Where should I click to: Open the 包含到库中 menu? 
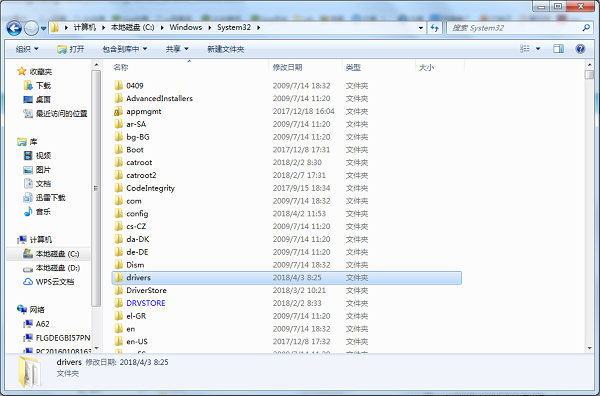[x=124, y=49]
